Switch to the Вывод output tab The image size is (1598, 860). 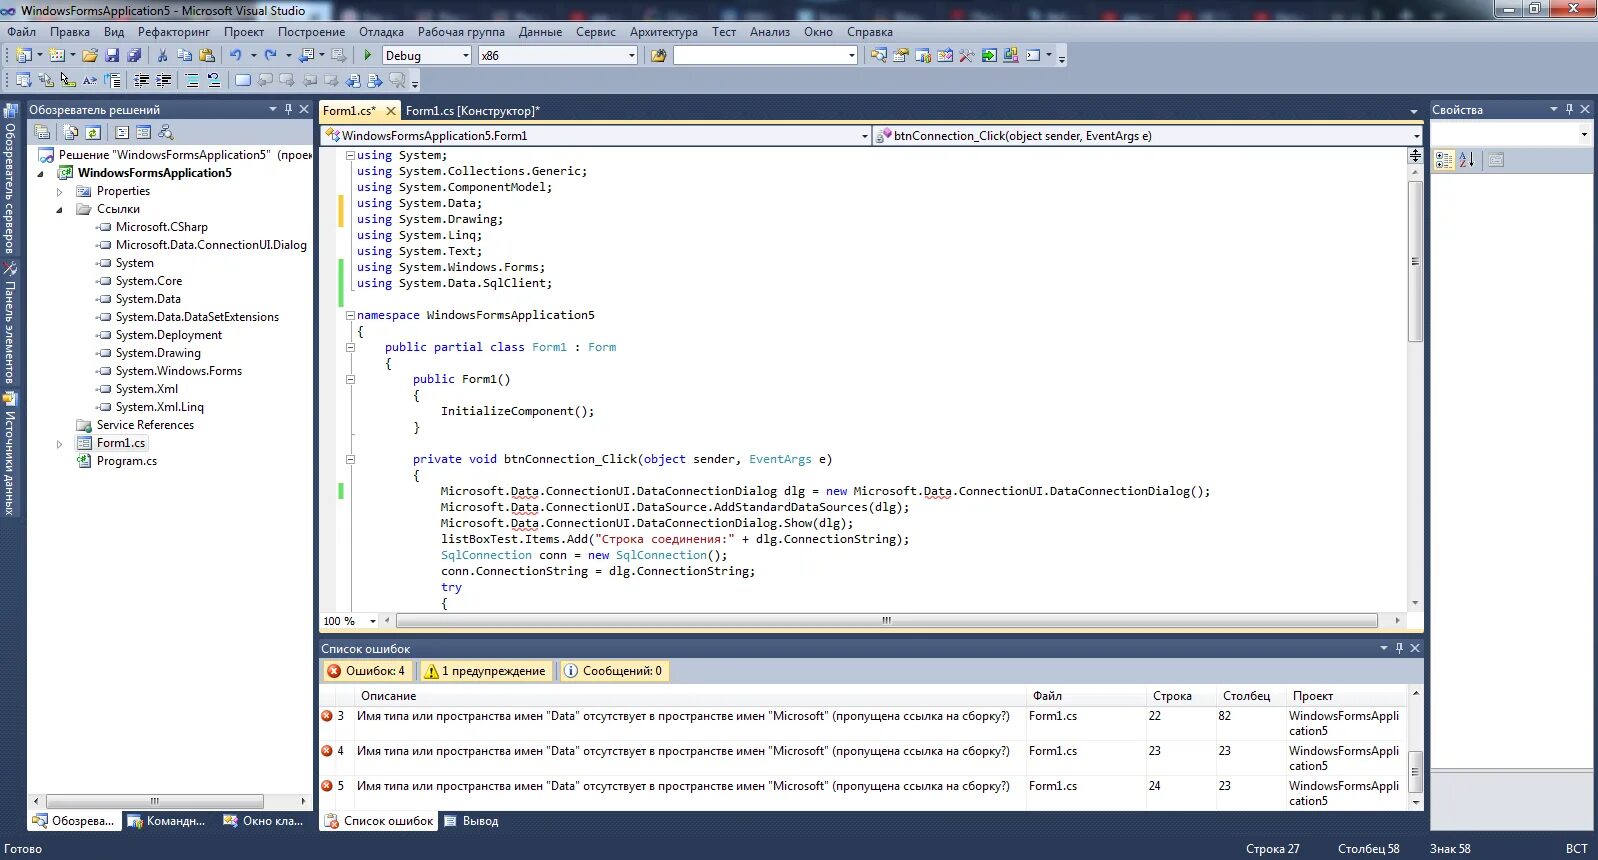tap(471, 821)
